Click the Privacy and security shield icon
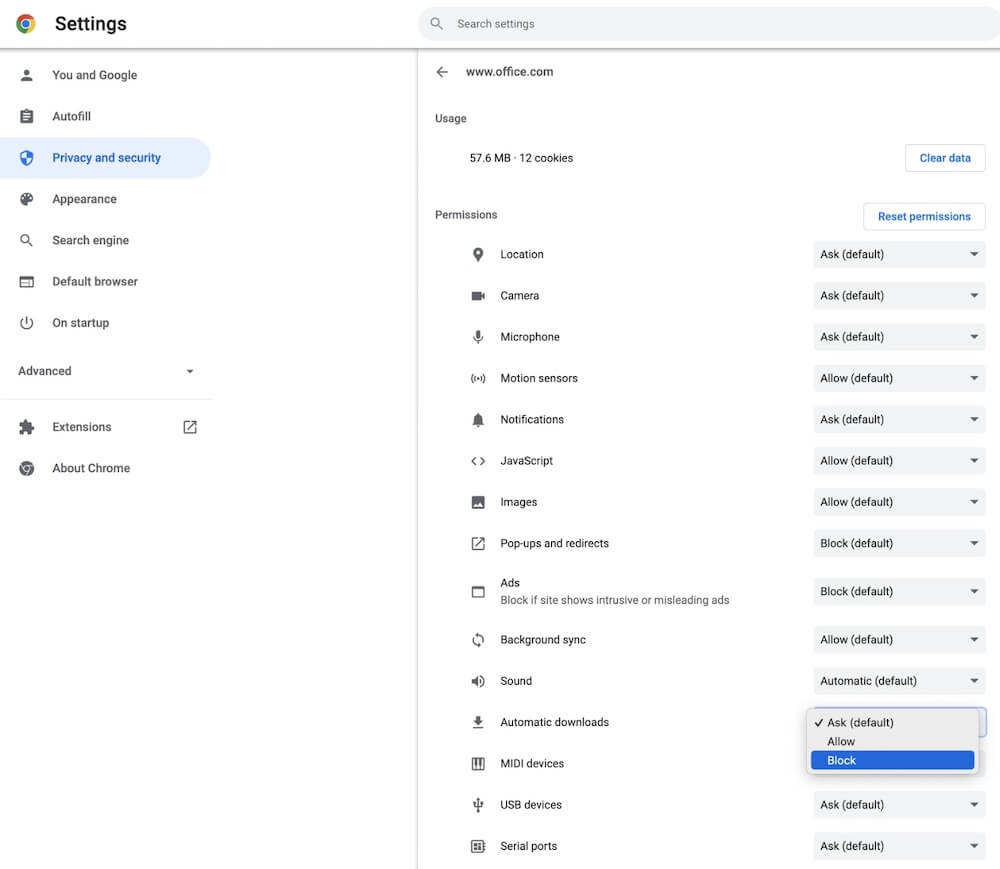This screenshot has height=869, width=1000. click(x=26, y=157)
